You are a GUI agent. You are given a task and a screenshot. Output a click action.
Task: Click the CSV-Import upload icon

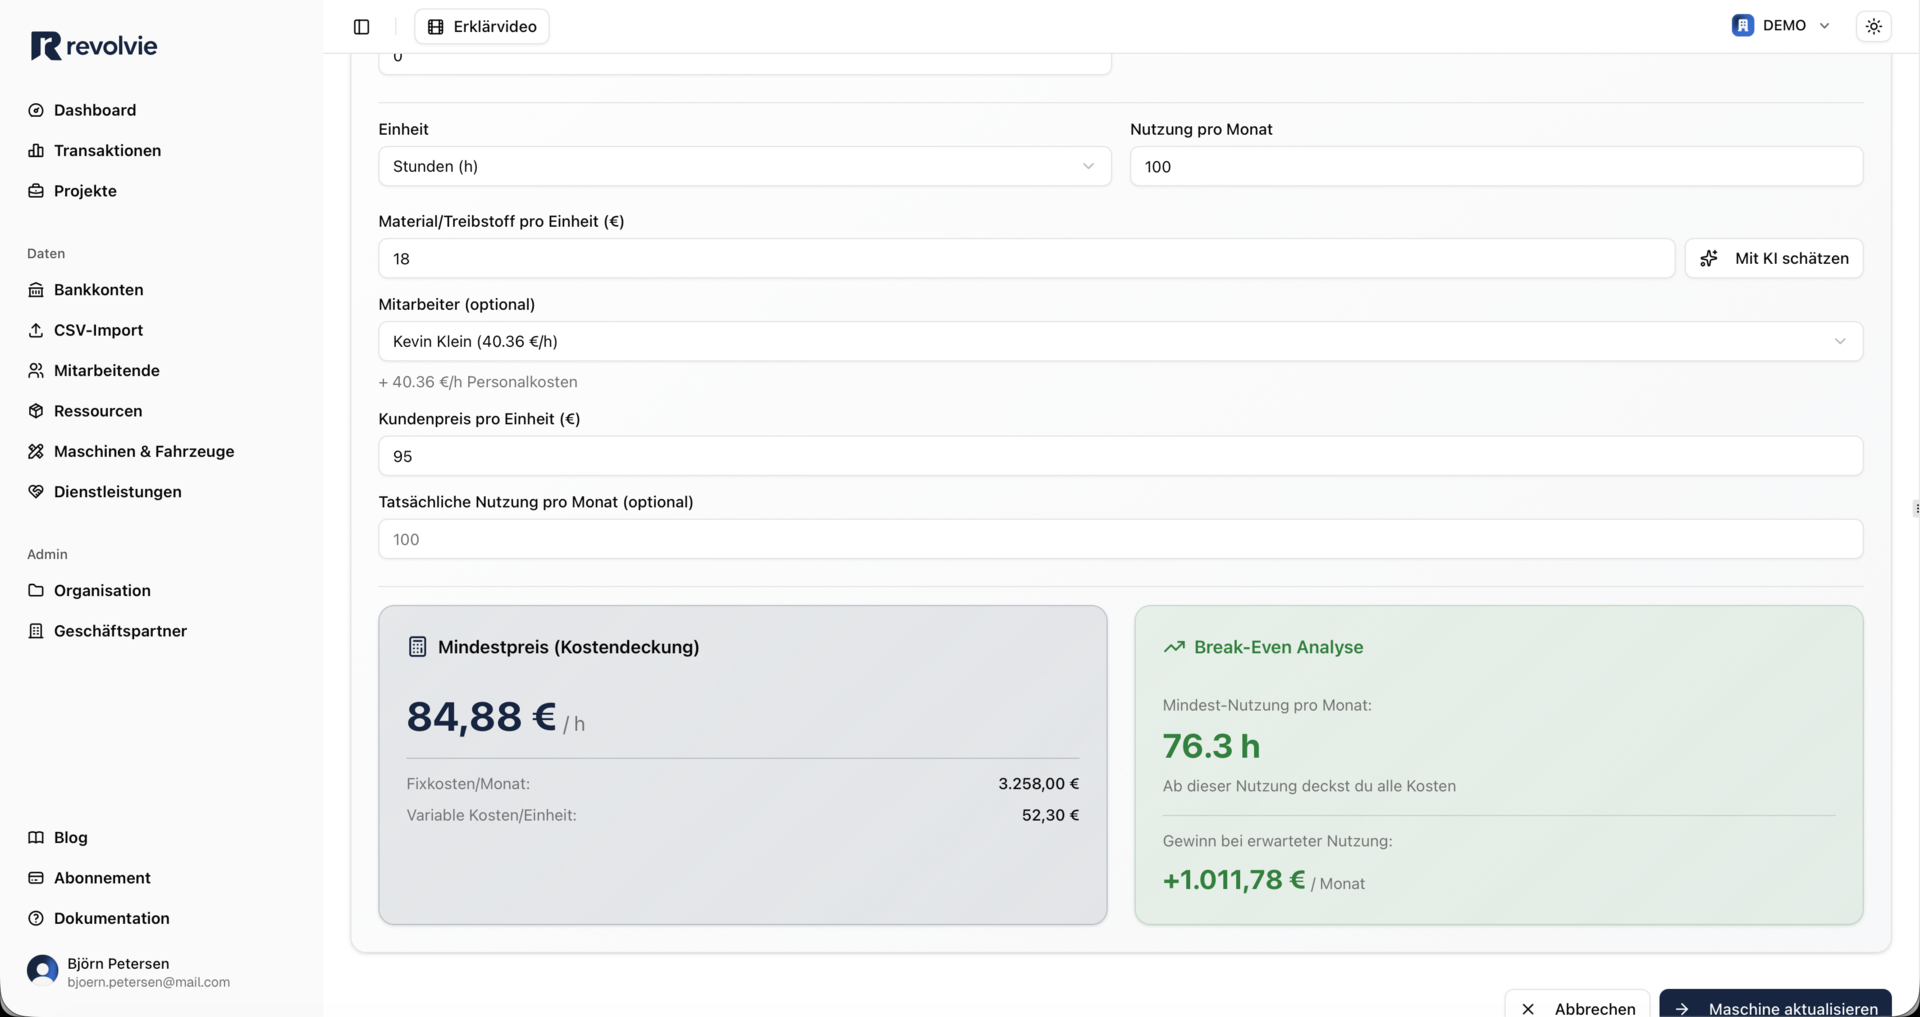click(x=36, y=330)
